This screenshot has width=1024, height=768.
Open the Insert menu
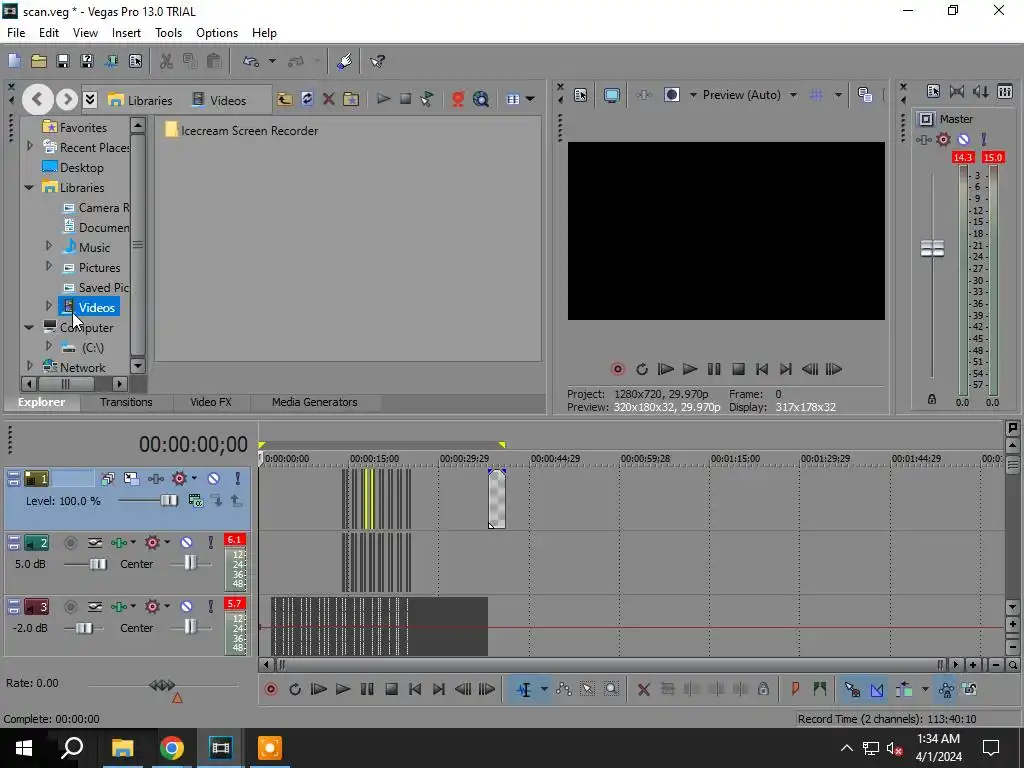pyautogui.click(x=126, y=33)
